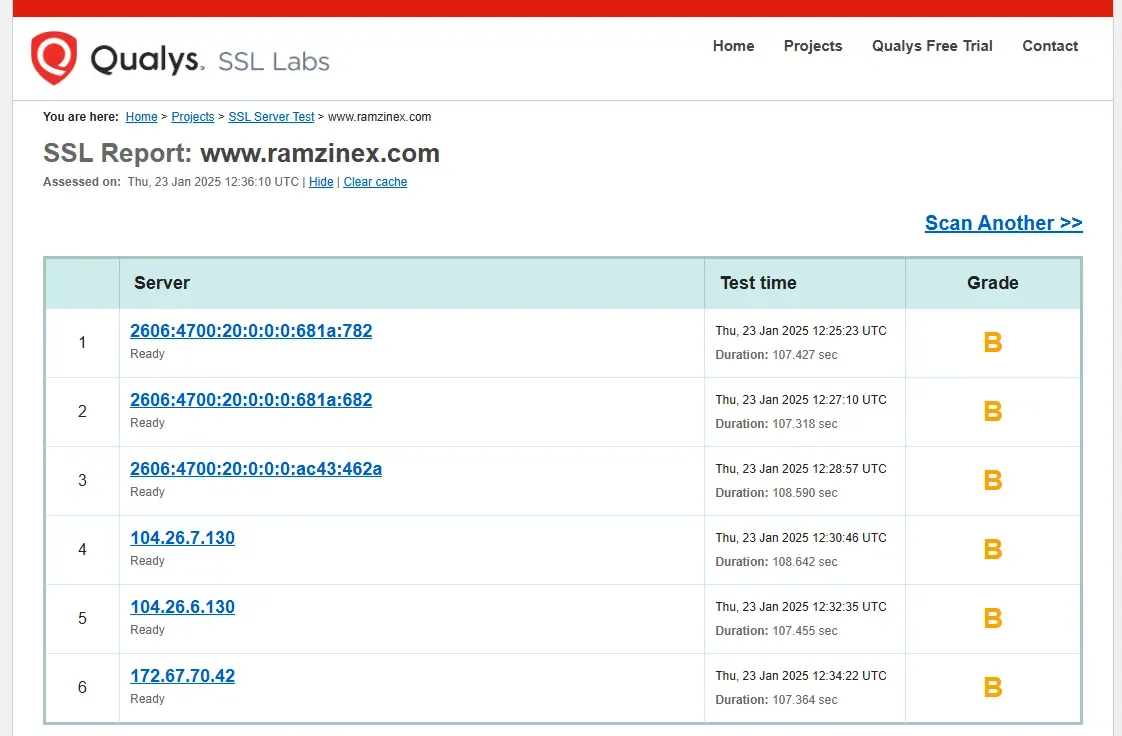Follow the Home breadcrumb link
The width and height of the screenshot is (1122, 736).
pos(141,117)
